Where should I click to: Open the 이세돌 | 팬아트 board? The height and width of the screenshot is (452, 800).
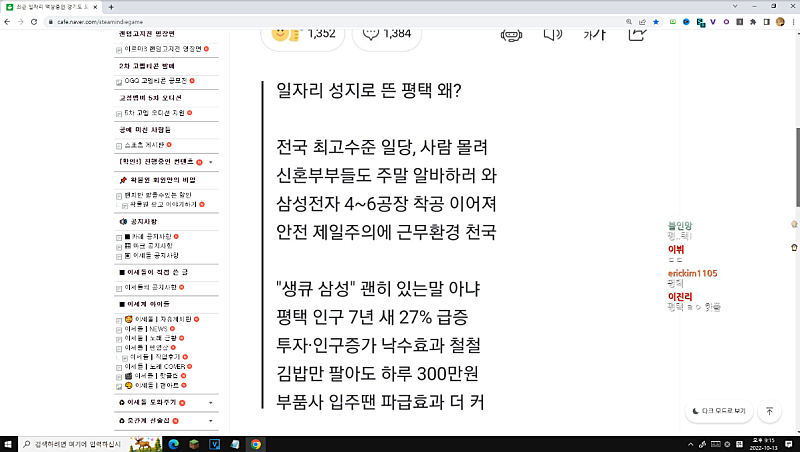[152, 385]
